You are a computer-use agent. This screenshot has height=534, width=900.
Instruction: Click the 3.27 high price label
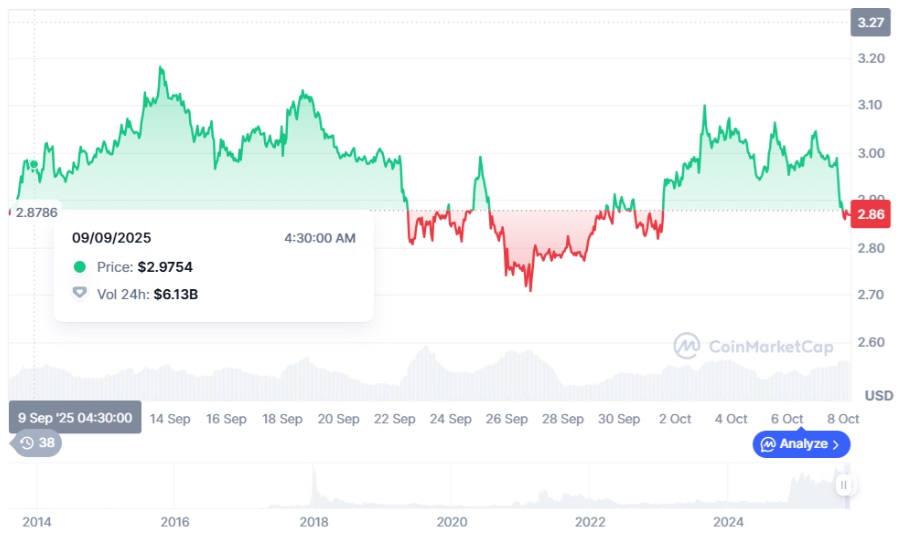tap(870, 22)
